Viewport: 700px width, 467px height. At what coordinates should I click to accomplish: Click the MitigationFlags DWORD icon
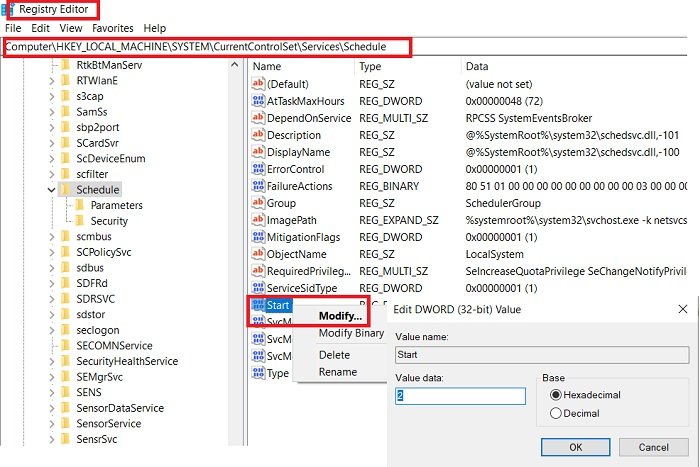point(258,237)
